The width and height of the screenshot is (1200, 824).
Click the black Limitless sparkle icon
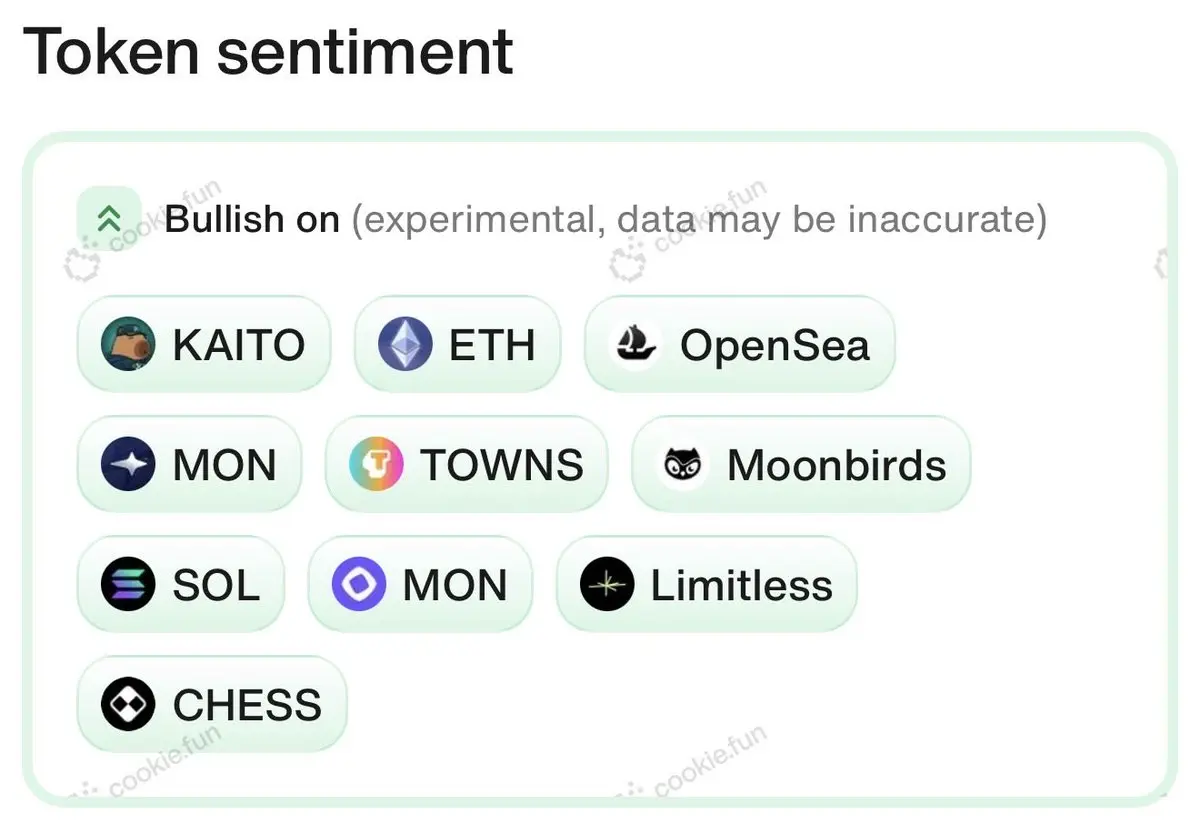(607, 585)
